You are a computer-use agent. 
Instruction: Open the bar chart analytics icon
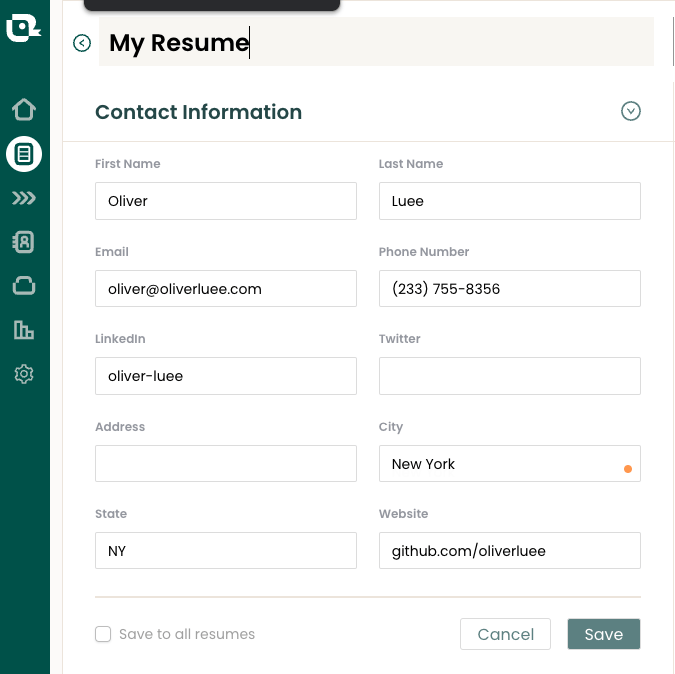(x=24, y=330)
